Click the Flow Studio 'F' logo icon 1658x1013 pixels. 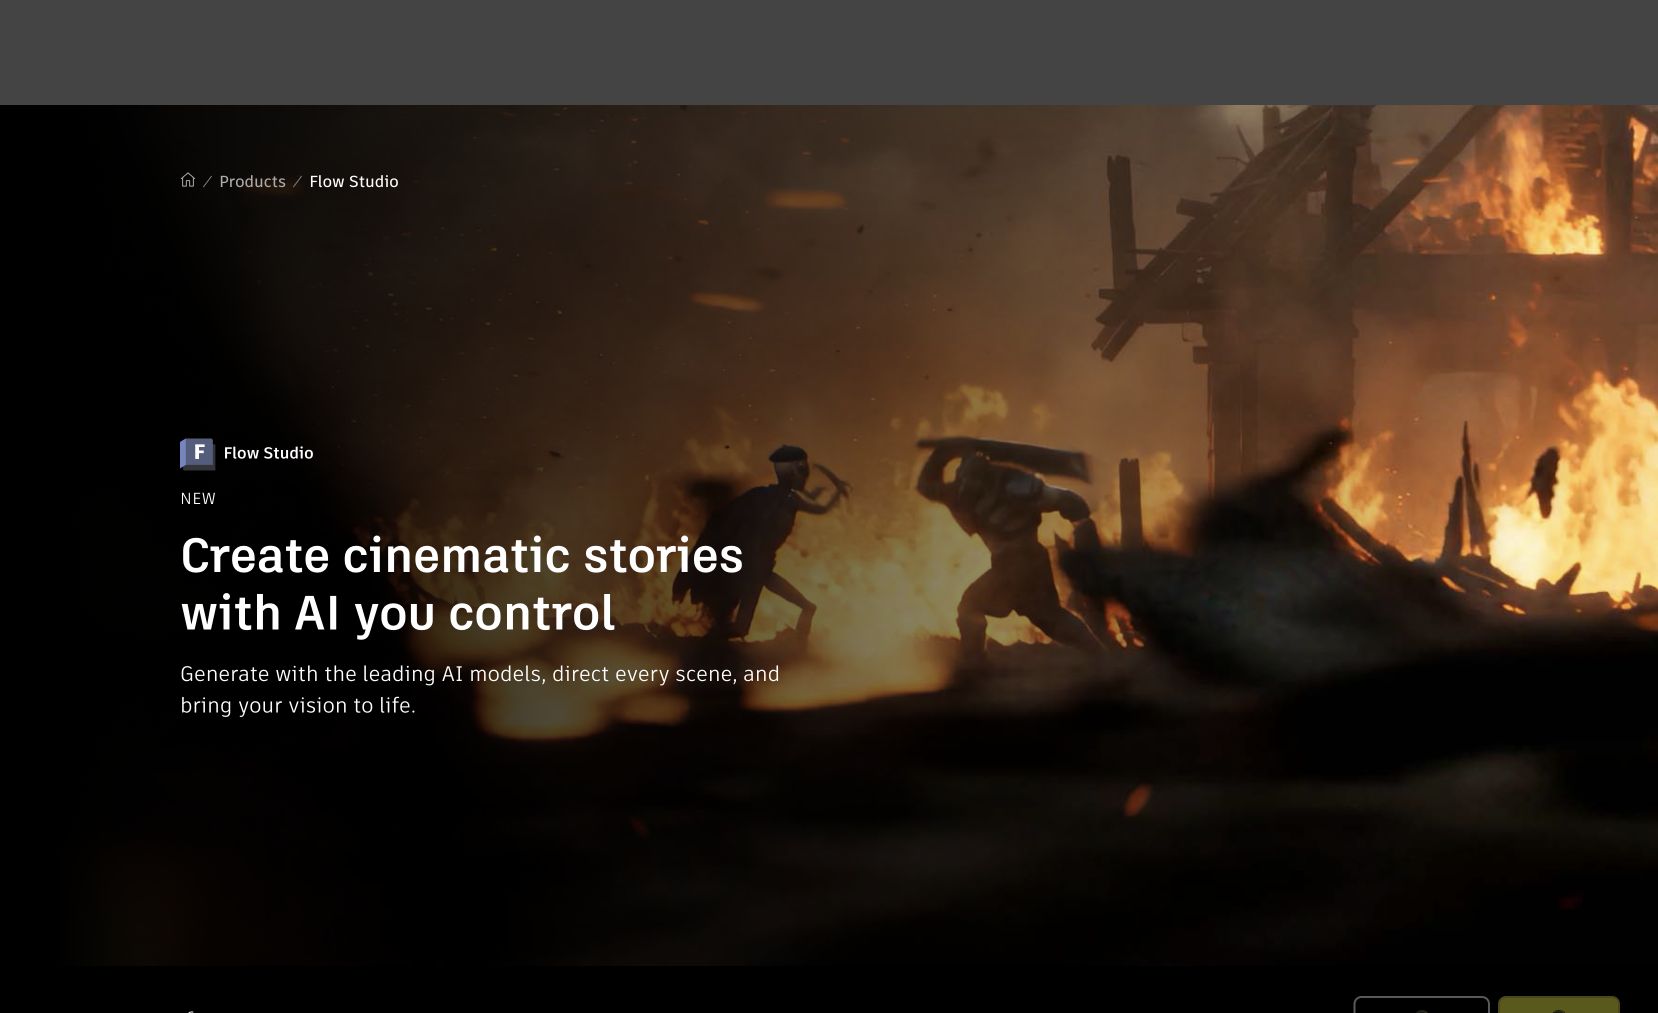coord(197,453)
